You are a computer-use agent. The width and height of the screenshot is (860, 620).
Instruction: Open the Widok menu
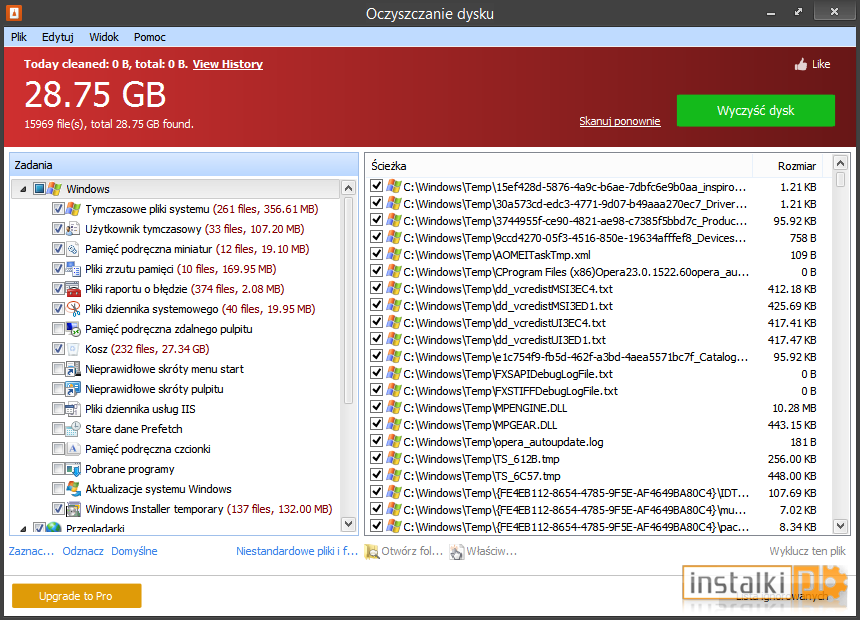104,37
